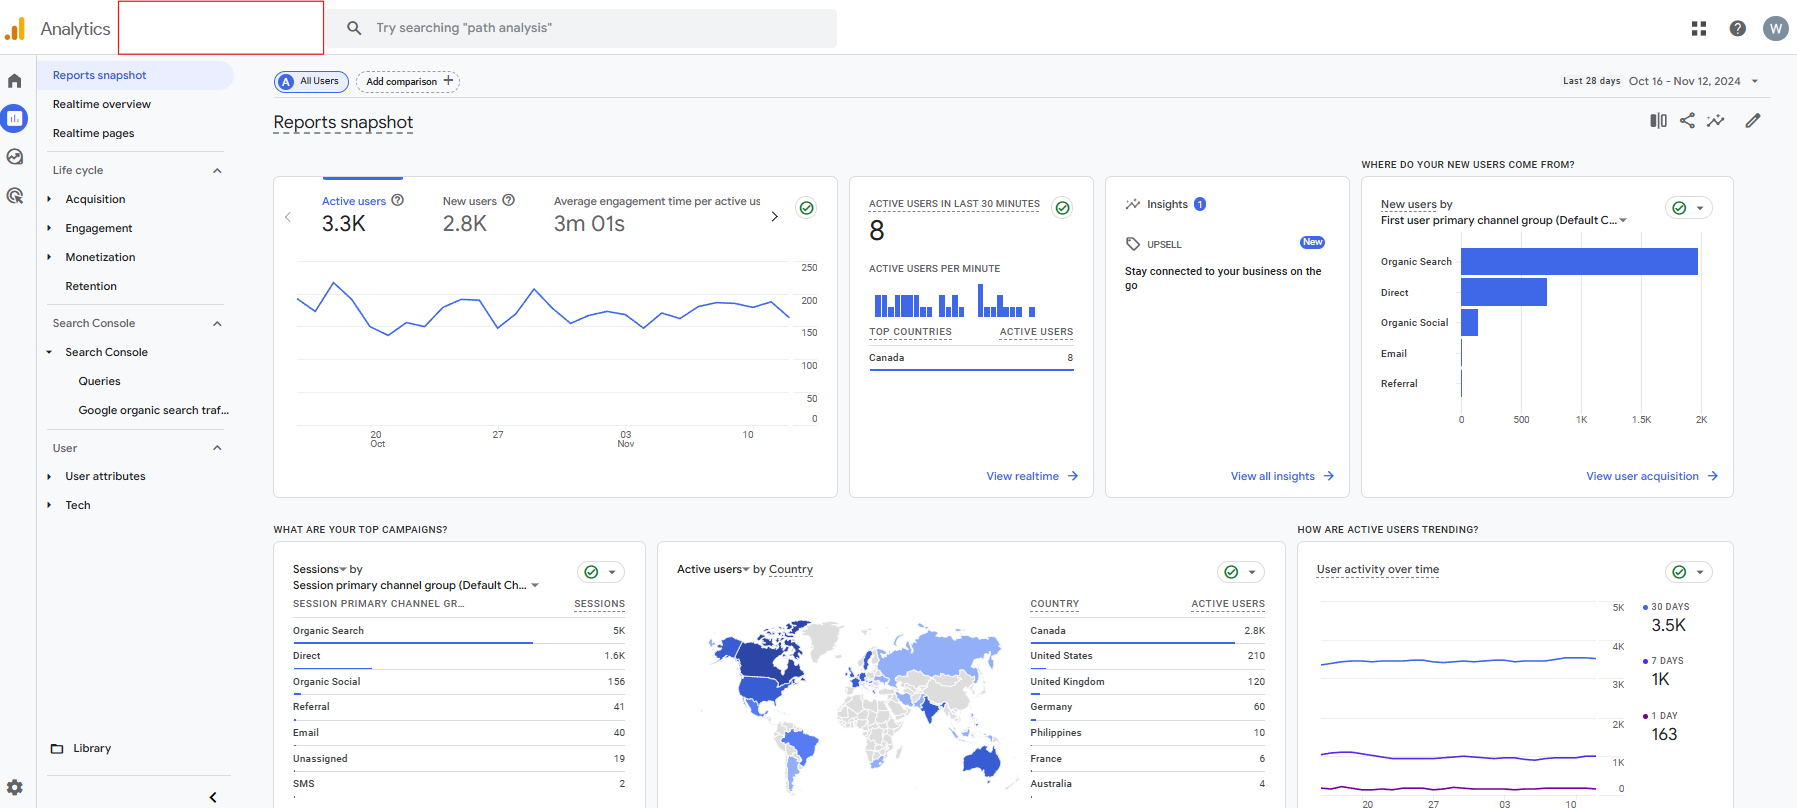1797x808 pixels.
Task: Click View realtime link
Action: click(x=1032, y=476)
